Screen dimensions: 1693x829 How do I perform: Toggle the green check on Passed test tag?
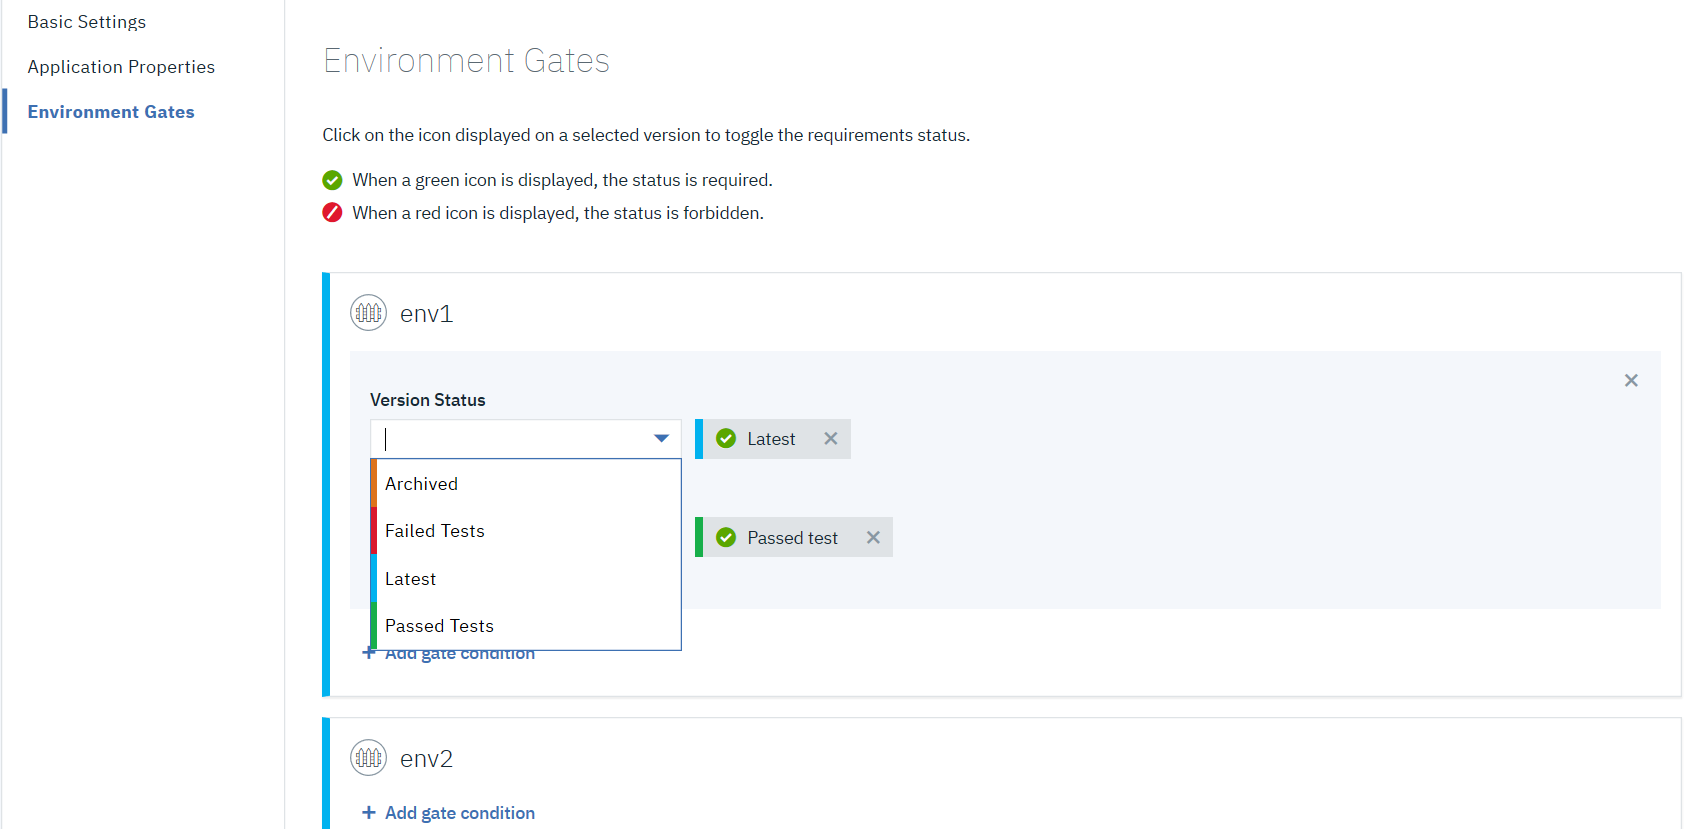[726, 538]
